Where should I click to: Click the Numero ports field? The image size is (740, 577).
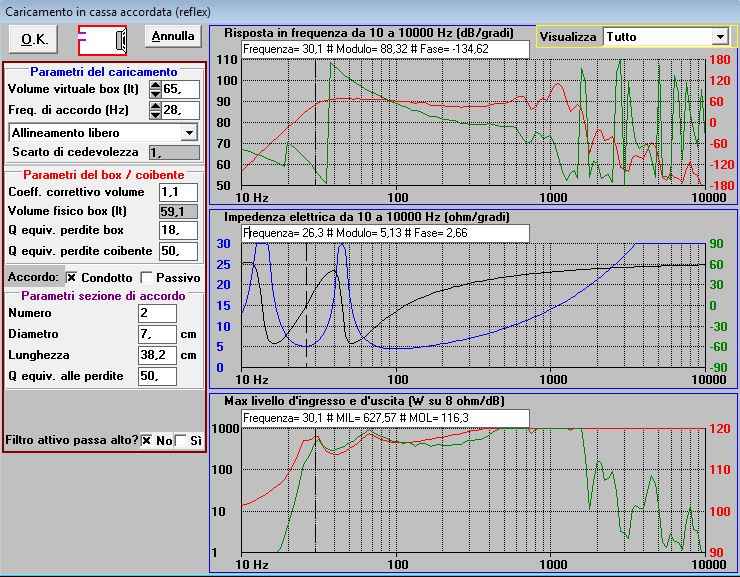coord(157,313)
